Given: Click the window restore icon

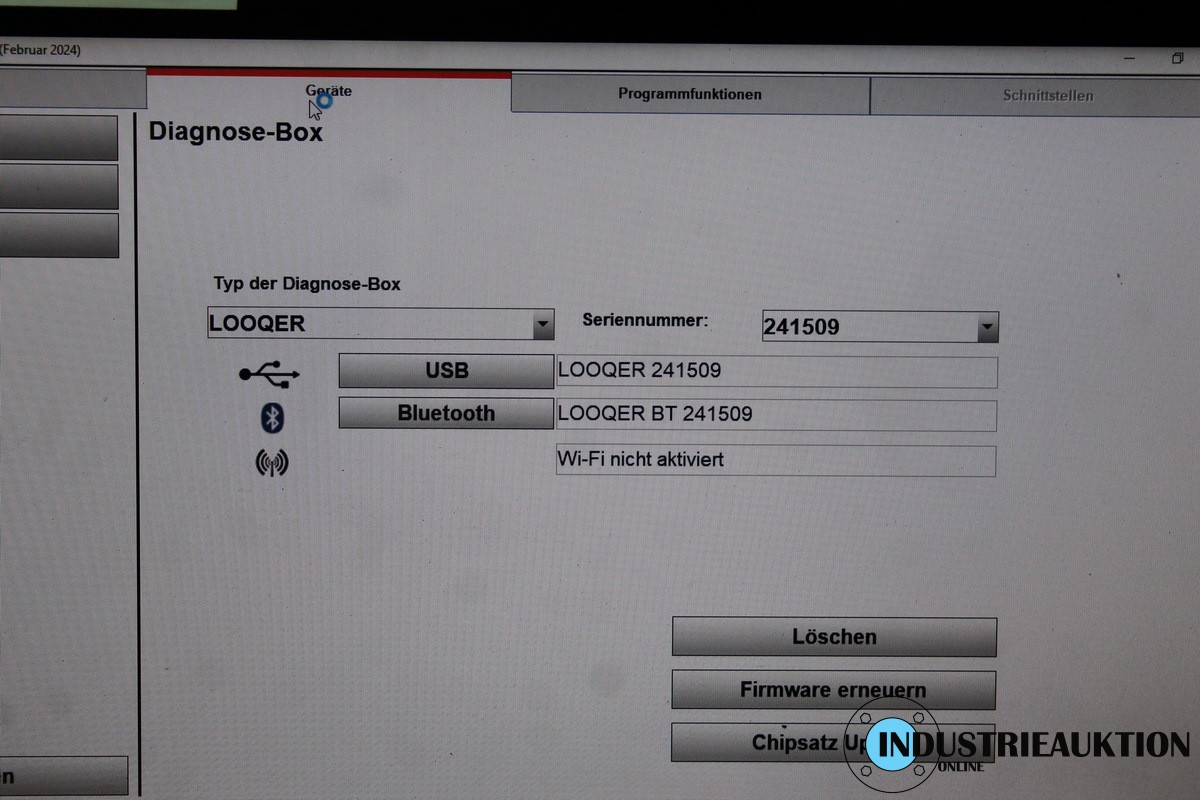Looking at the screenshot, I should (1177, 59).
